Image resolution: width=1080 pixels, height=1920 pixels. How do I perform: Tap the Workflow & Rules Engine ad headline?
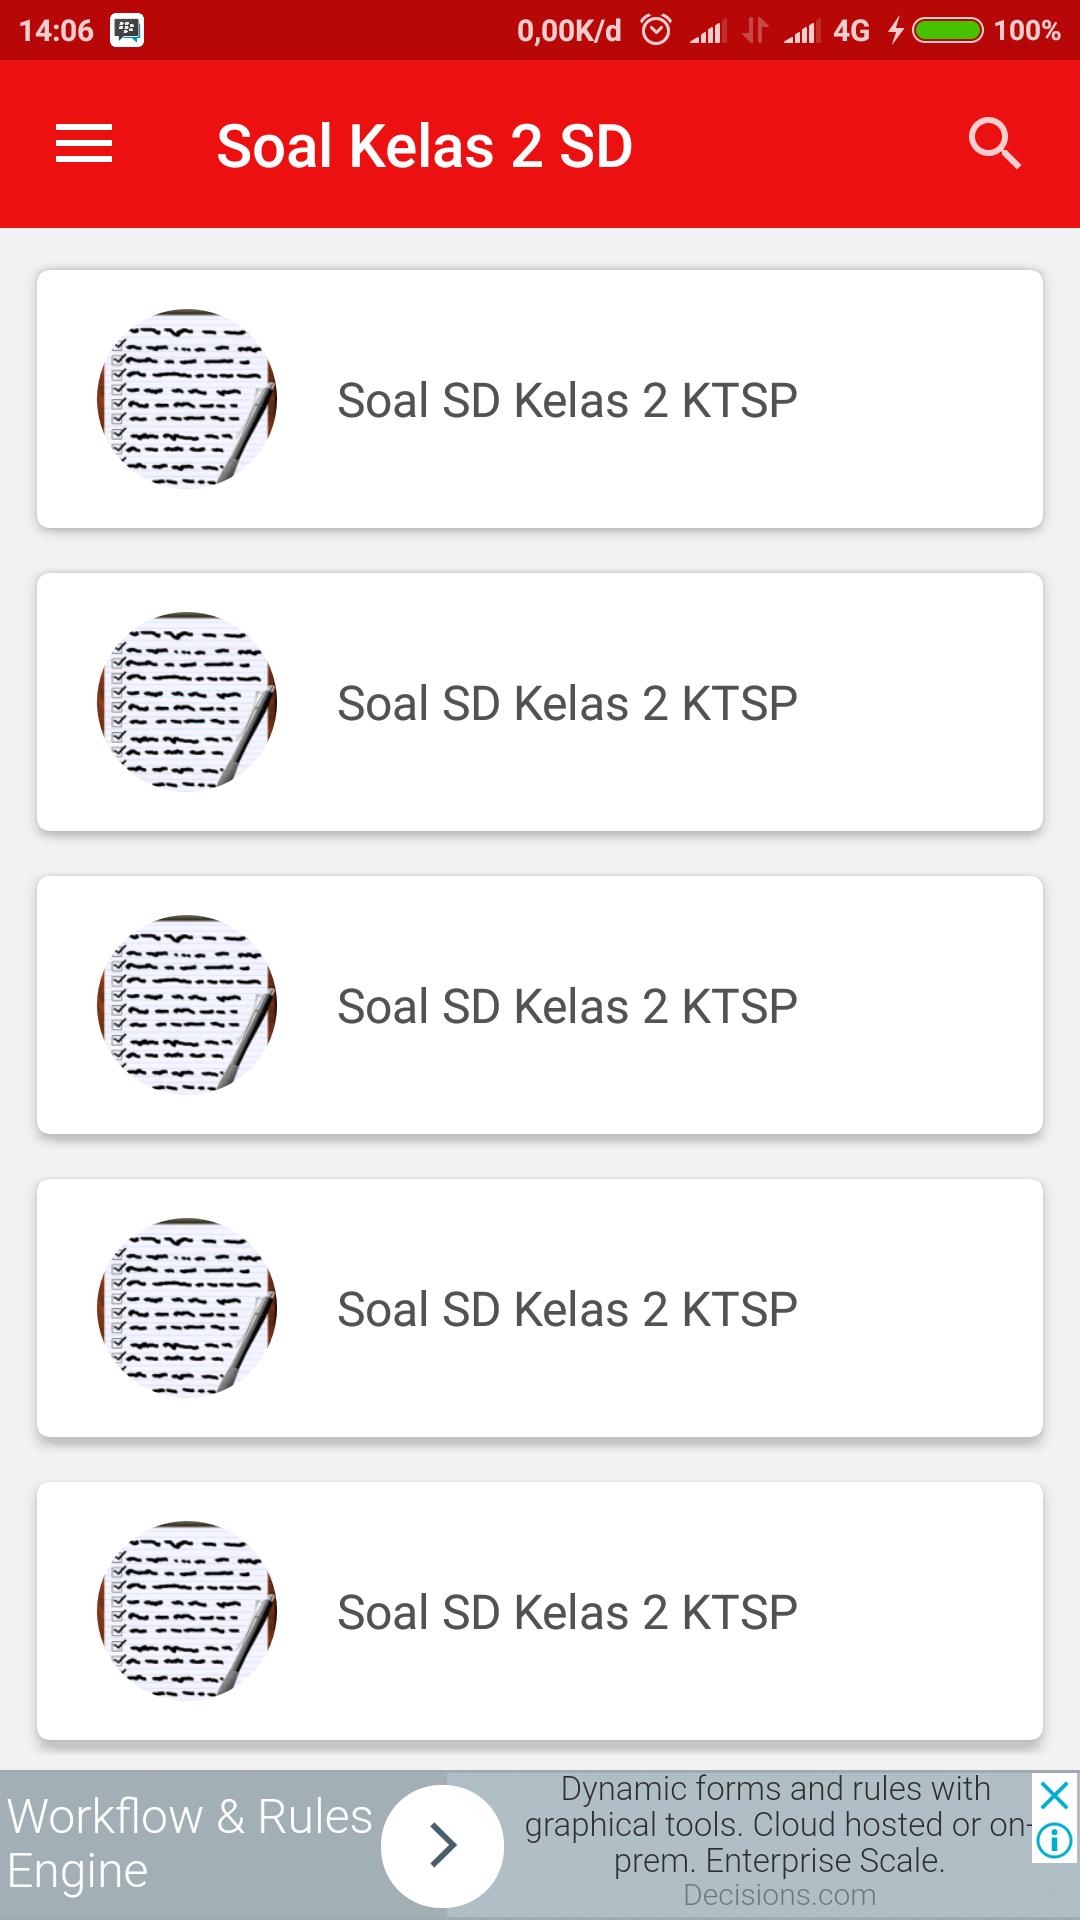(190, 1843)
